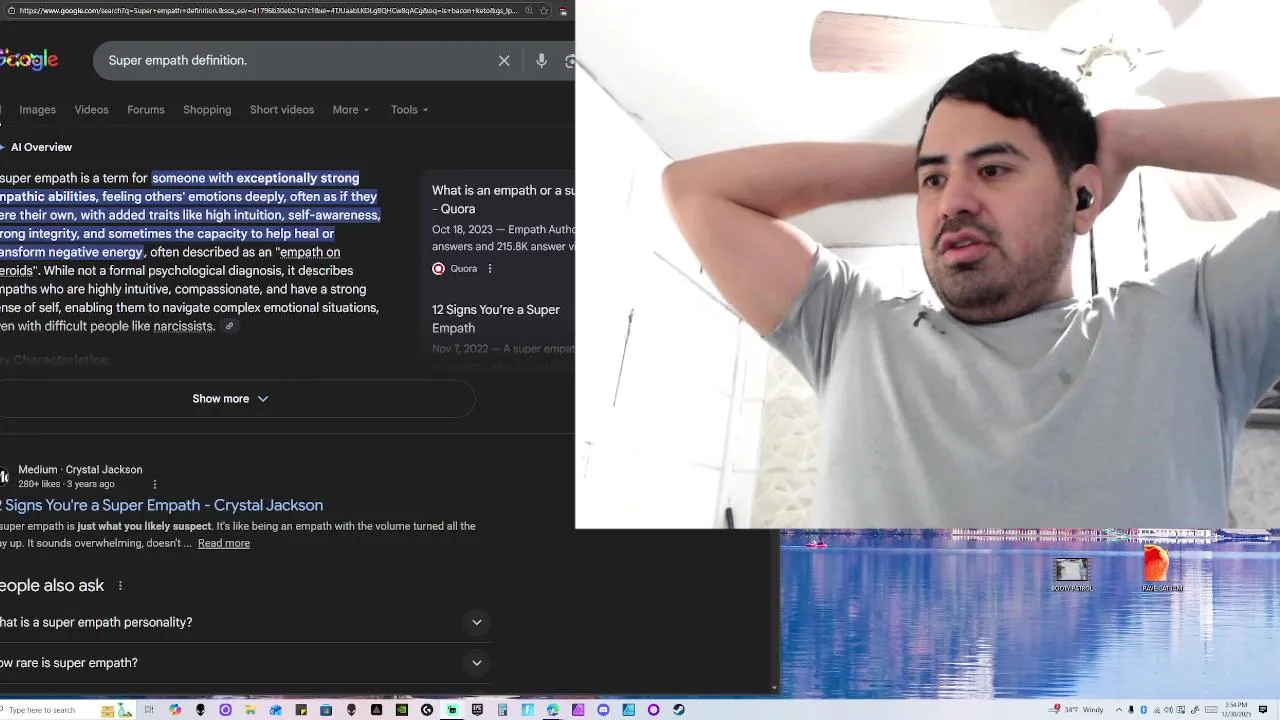1280x720 pixels.
Task: Switch to the Forums tab
Action: [x=146, y=110]
